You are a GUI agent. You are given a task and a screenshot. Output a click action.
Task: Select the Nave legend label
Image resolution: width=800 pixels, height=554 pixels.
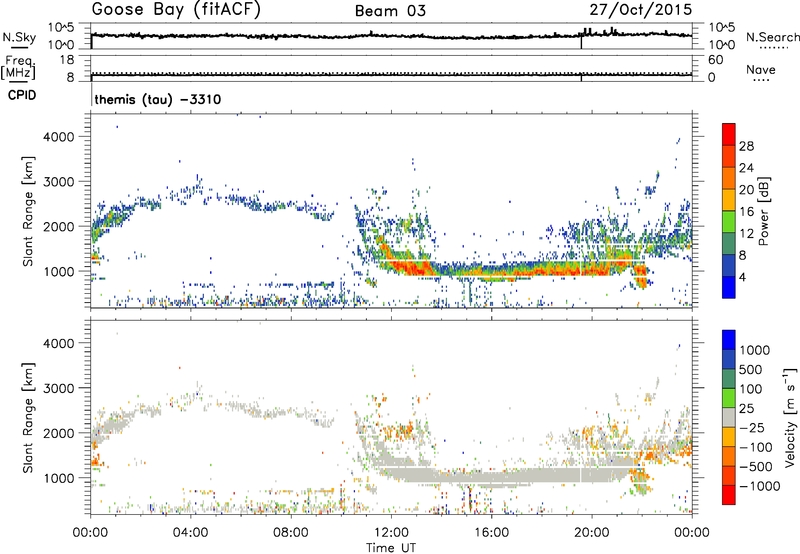coord(761,69)
